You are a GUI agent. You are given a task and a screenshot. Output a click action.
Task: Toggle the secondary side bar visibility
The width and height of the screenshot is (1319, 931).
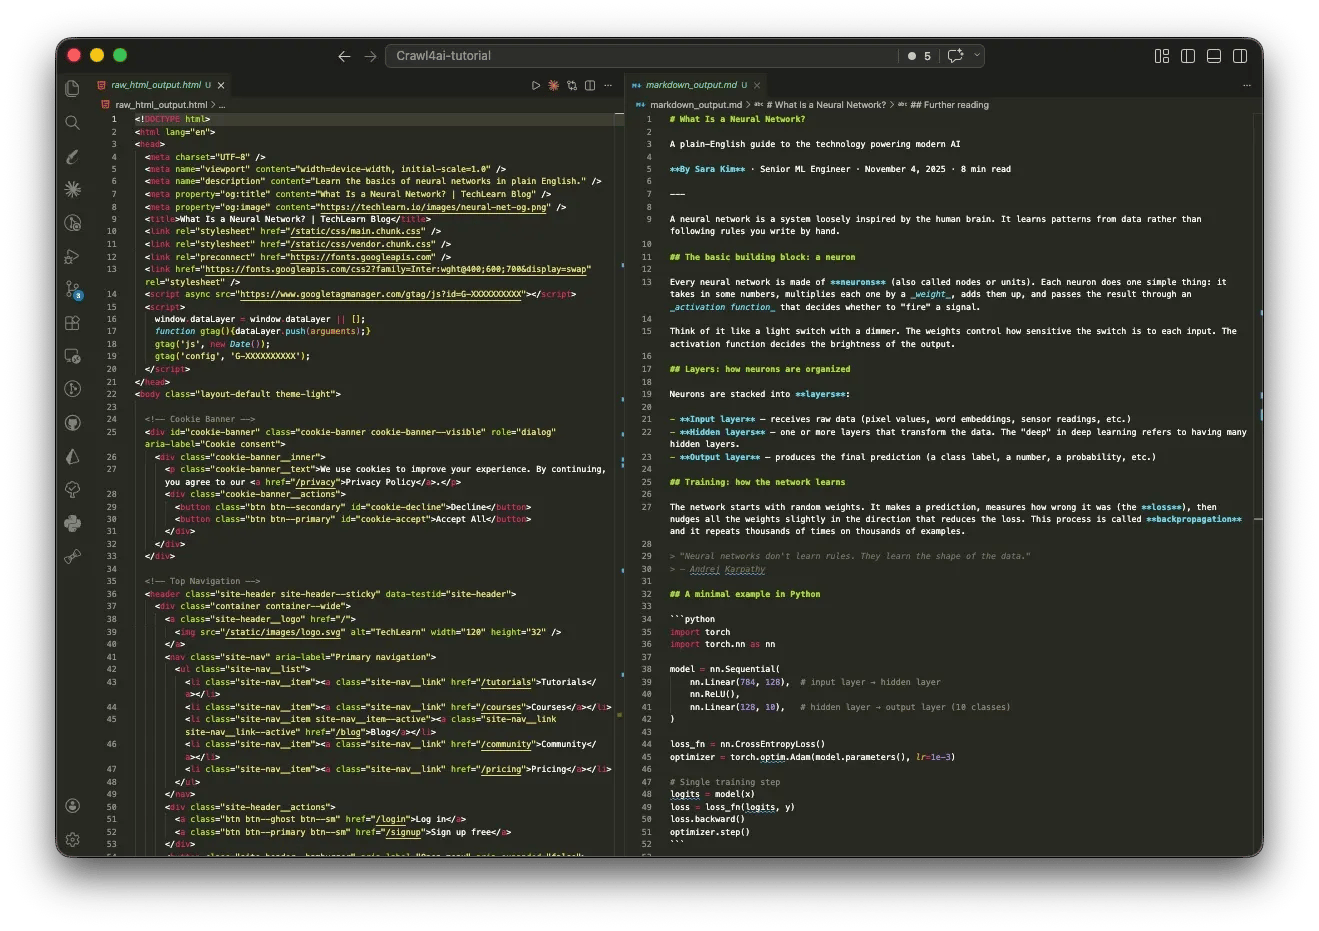click(x=1240, y=56)
